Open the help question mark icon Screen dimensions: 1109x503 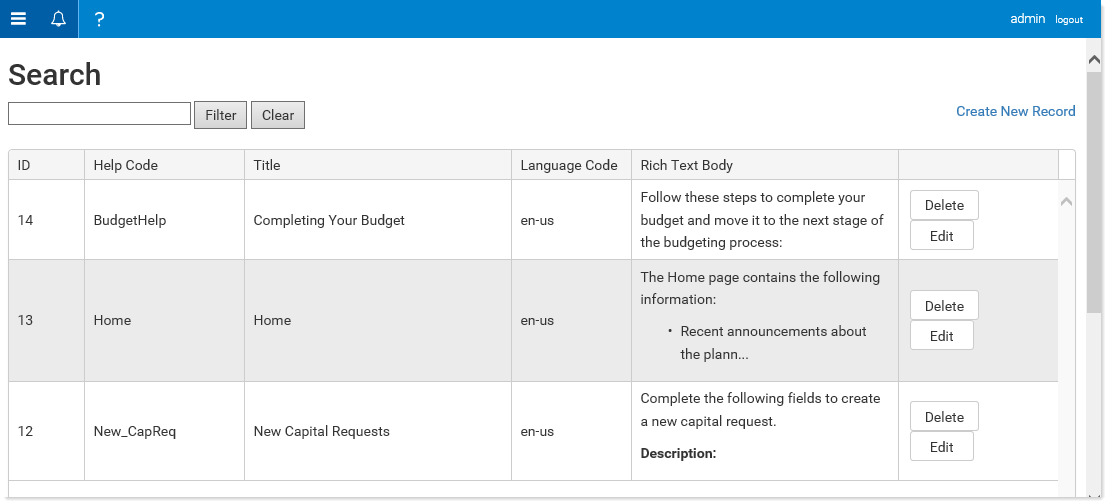(x=99, y=19)
